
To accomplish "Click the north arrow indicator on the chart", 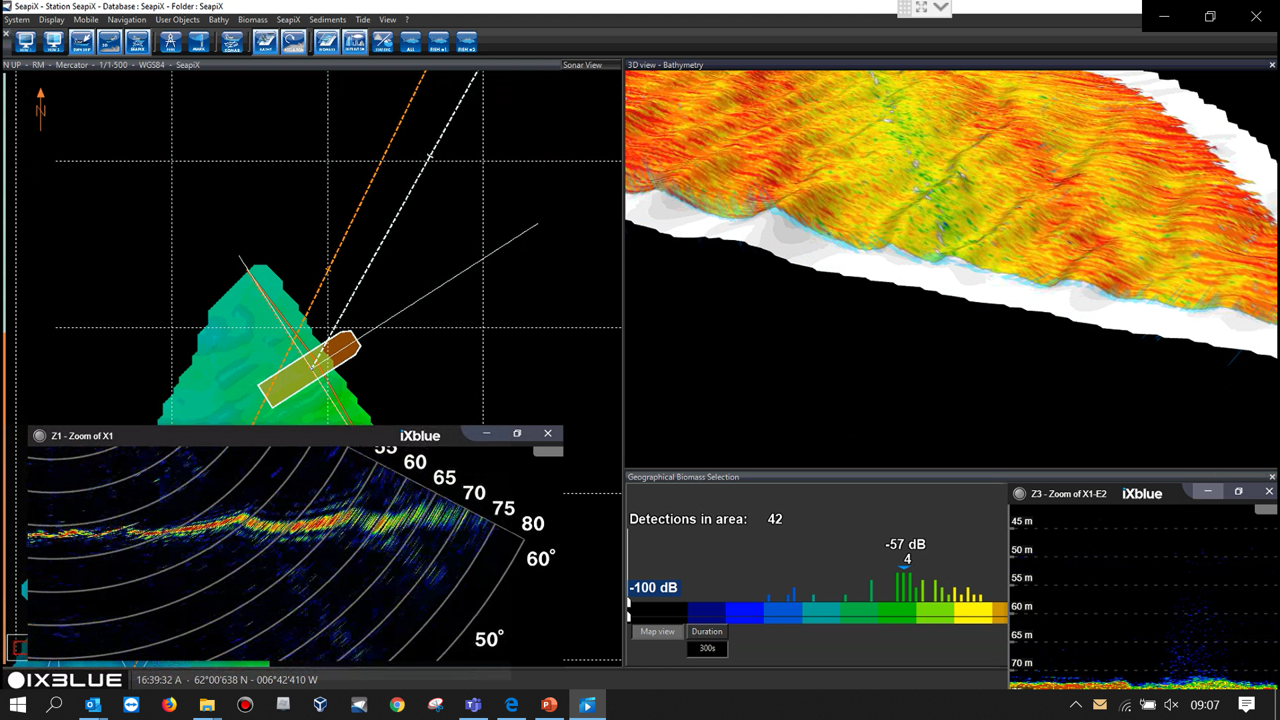I will coord(41,108).
